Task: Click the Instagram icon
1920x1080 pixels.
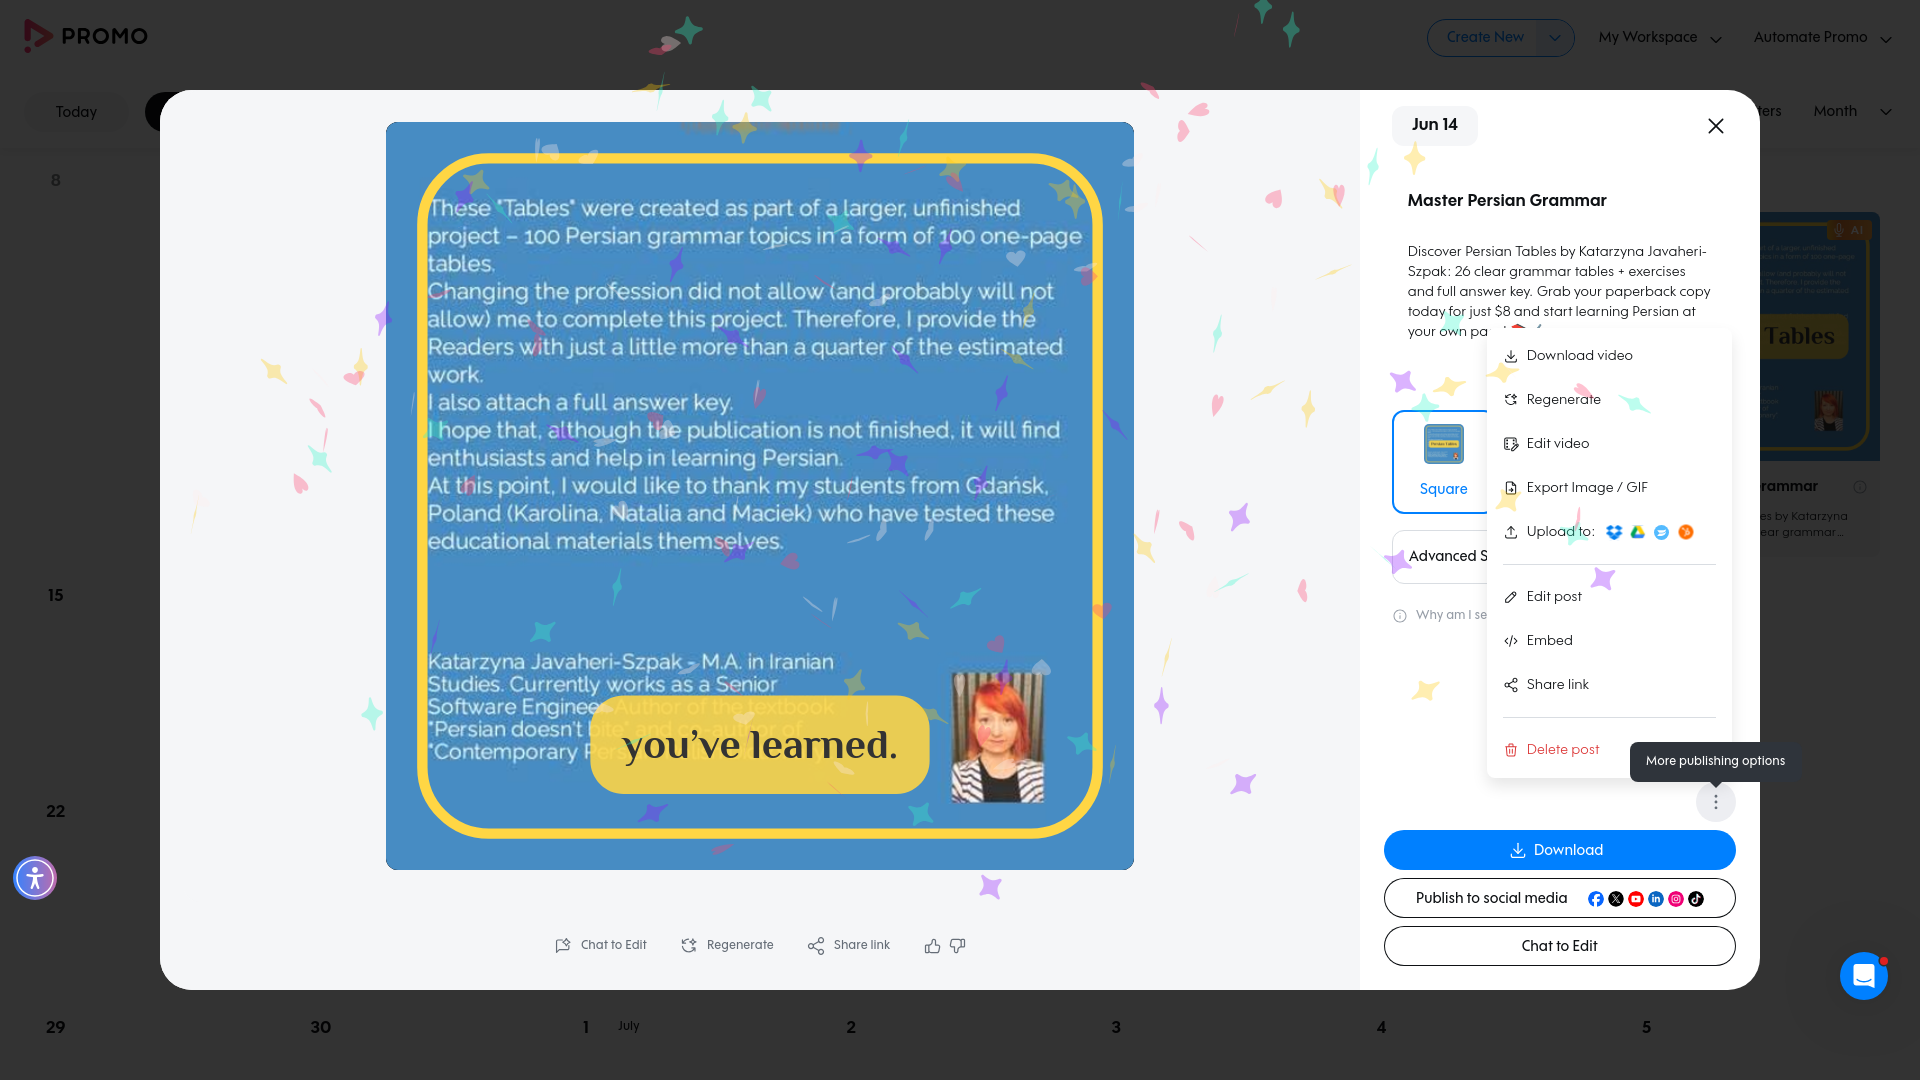Action: tap(1676, 899)
